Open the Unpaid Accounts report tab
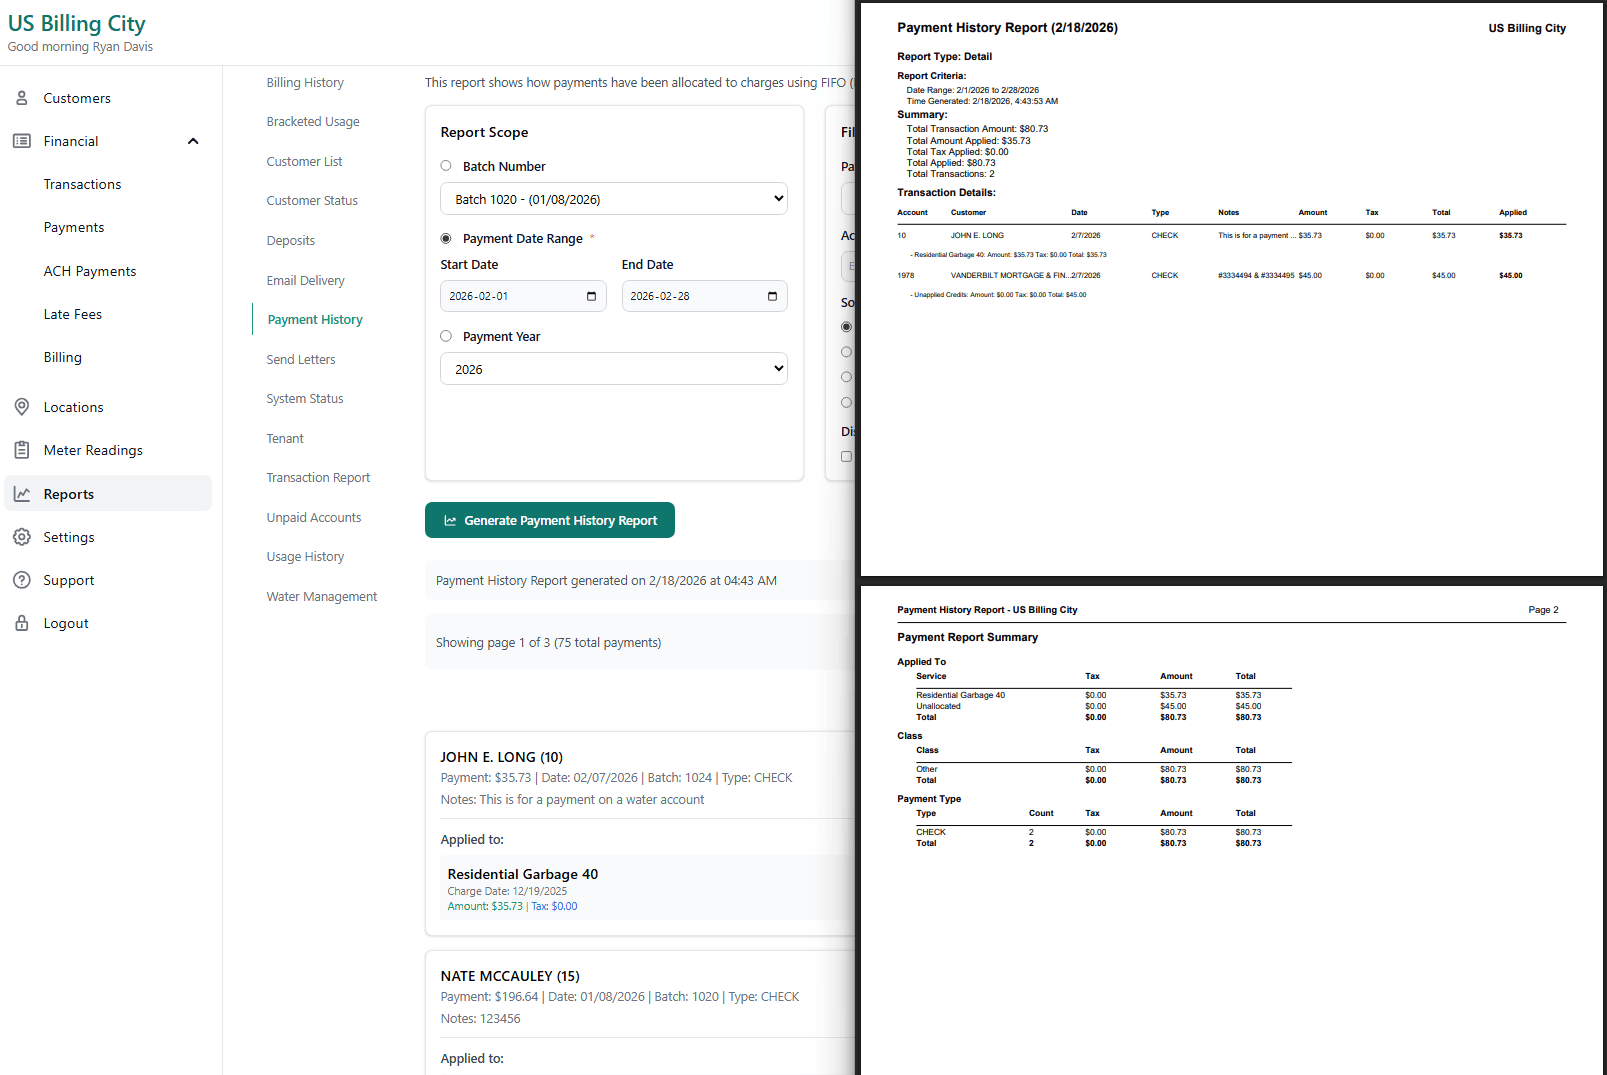The width and height of the screenshot is (1607, 1075). pyautogui.click(x=314, y=517)
